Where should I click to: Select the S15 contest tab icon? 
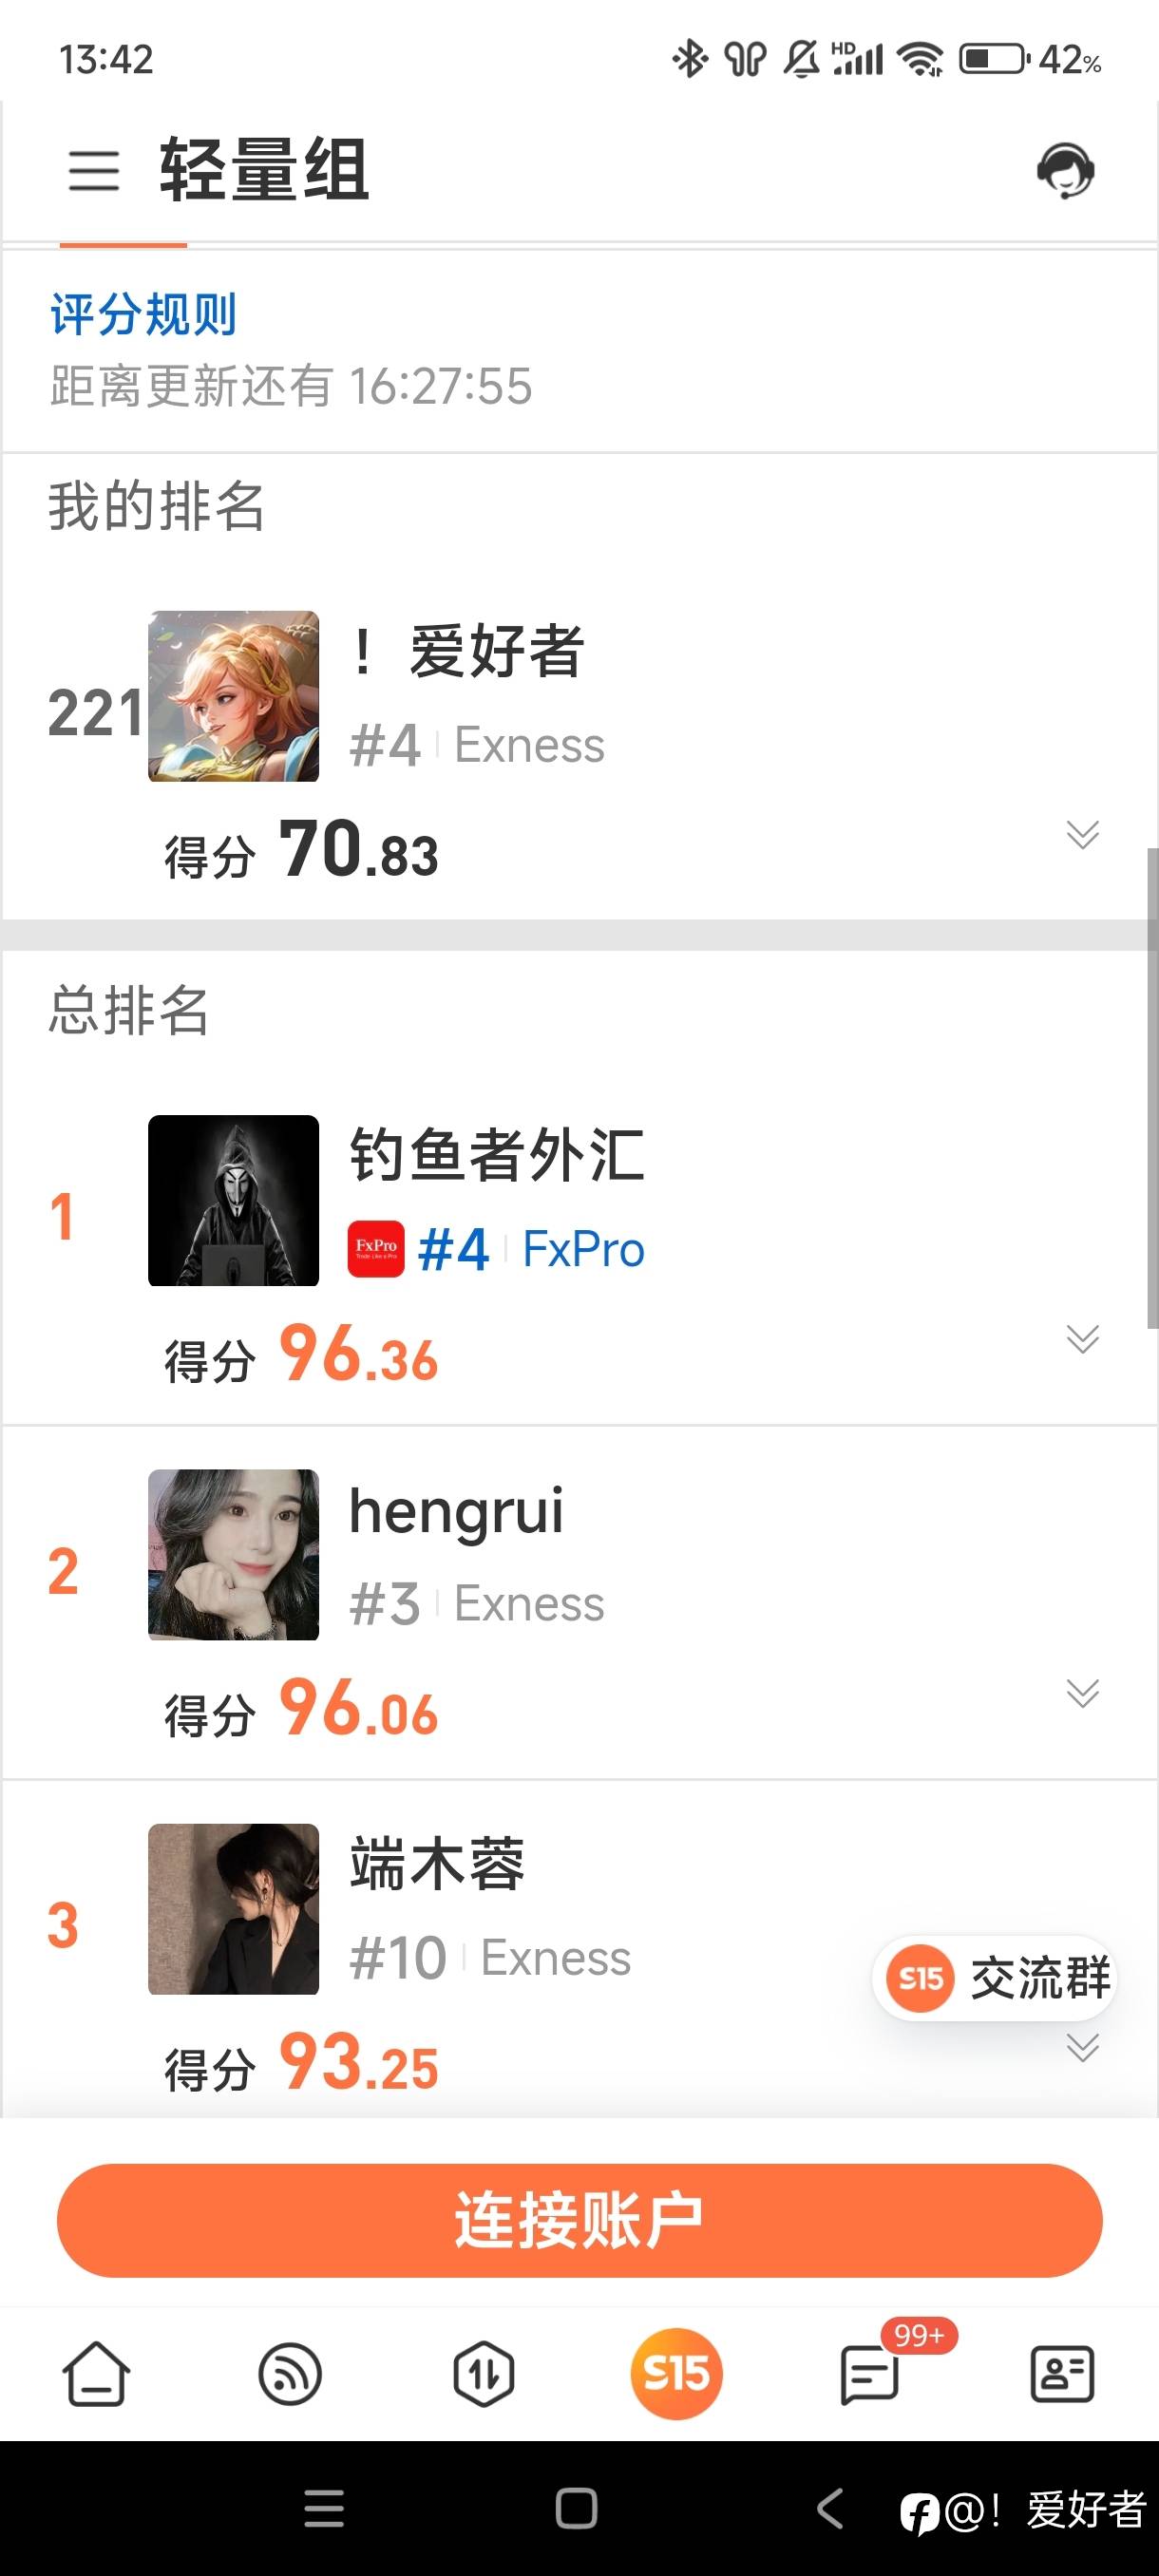pyautogui.click(x=676, y=2373)
